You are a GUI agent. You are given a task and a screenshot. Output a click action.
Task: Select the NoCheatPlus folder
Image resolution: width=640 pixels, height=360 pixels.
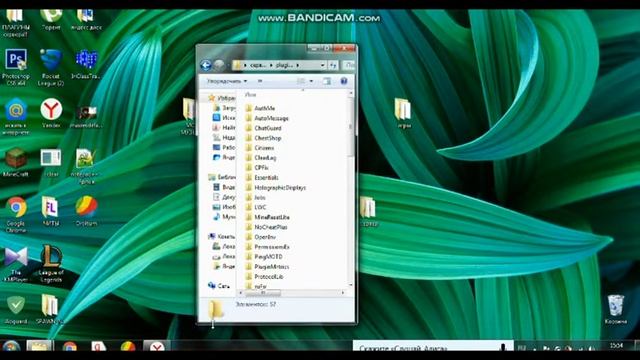point(266,227)
